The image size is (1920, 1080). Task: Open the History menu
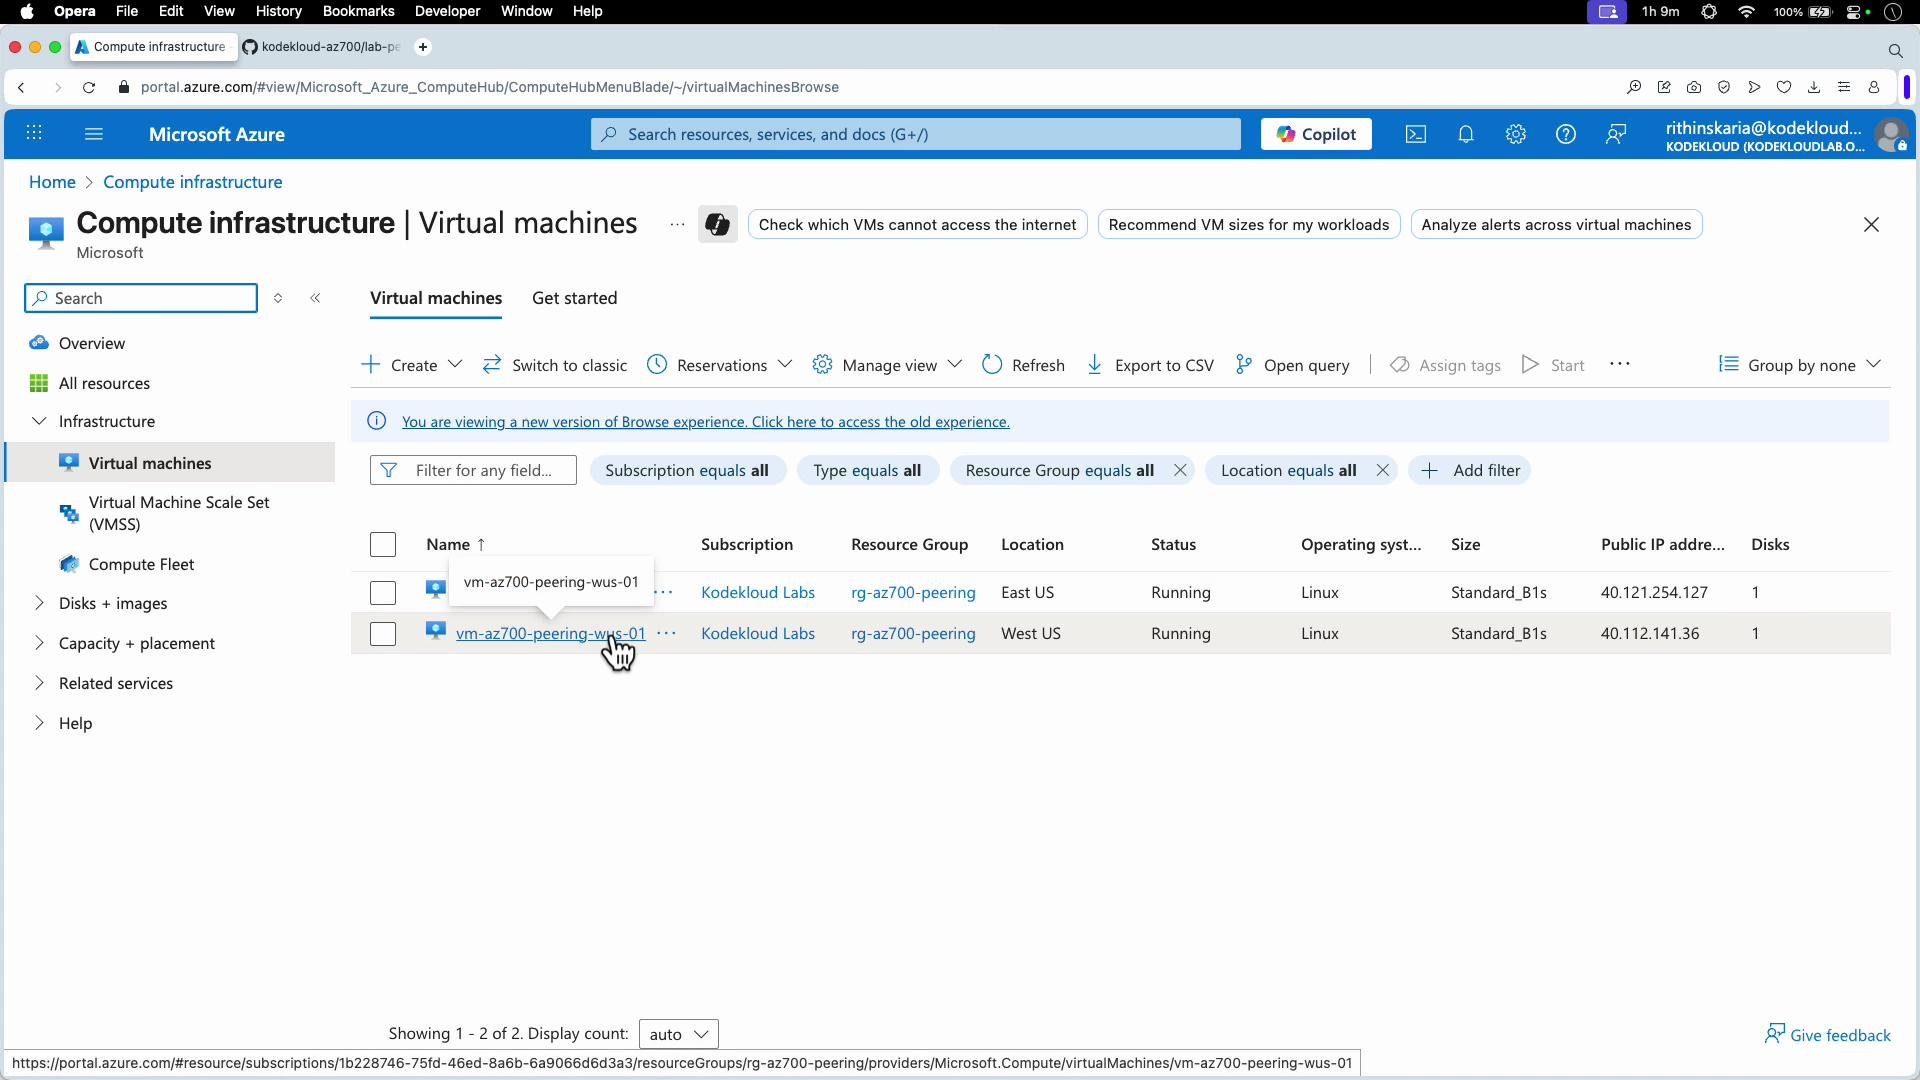(x=278, y=12)
